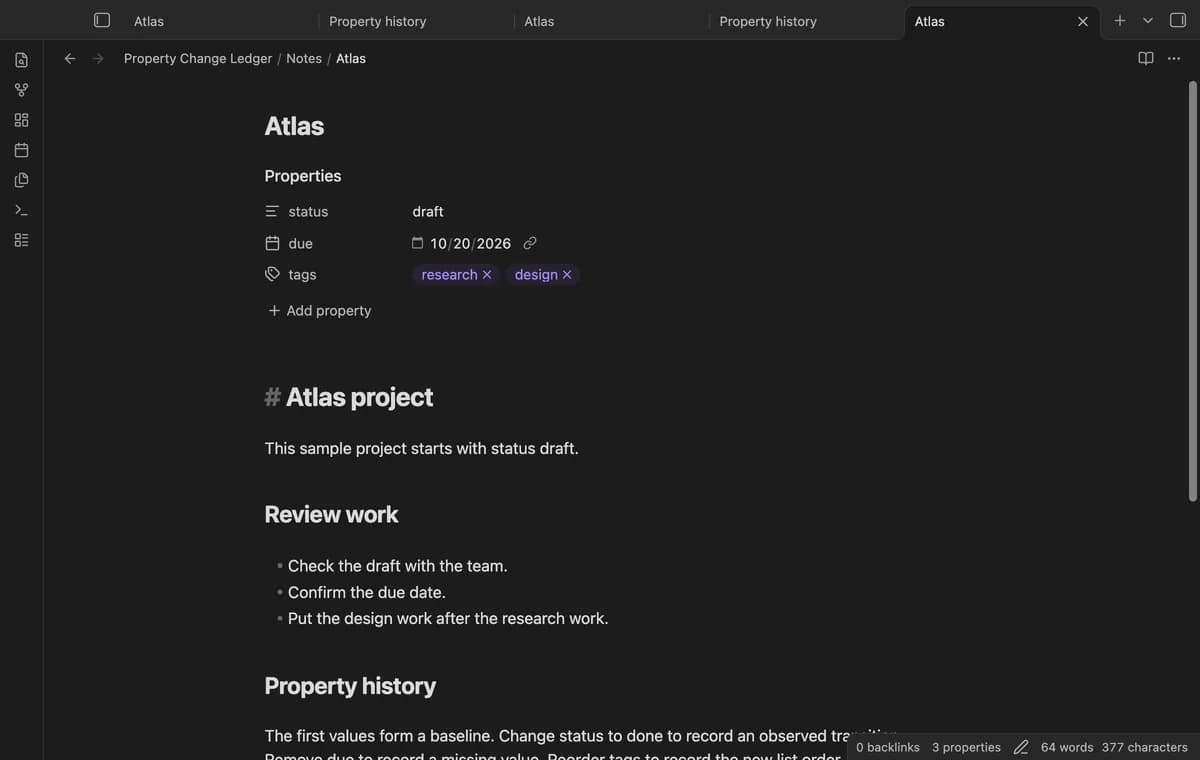Edit the status value draft

428,212
